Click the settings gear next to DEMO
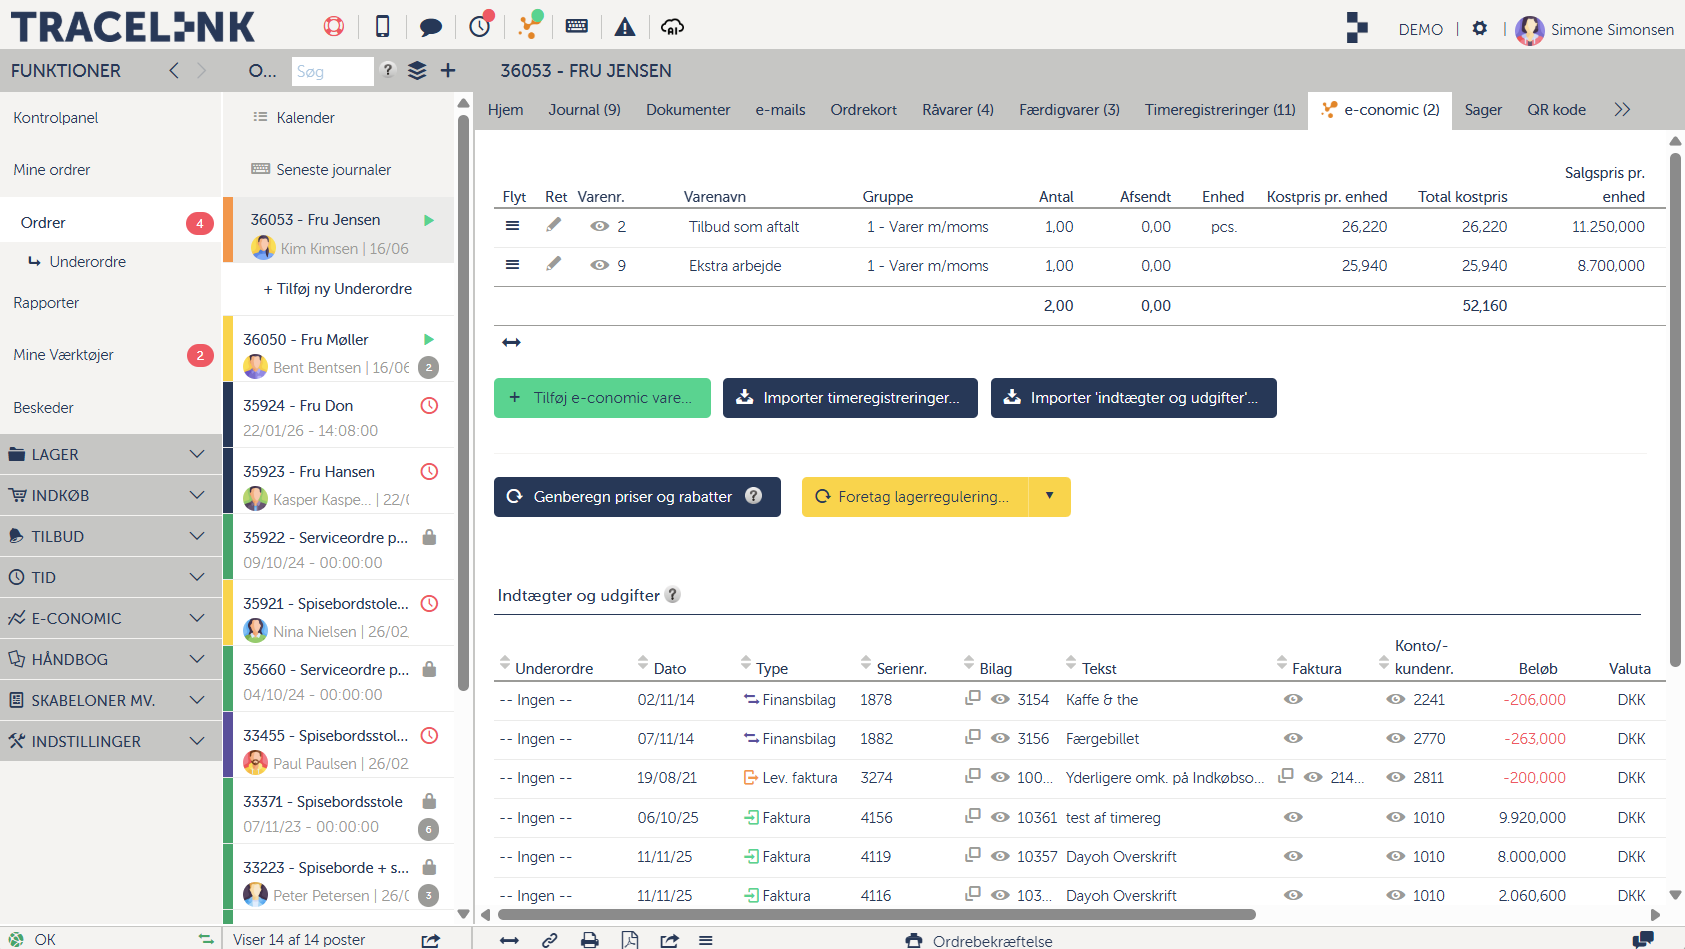This screenshot has width=1685, height=949. point(1480,29)
